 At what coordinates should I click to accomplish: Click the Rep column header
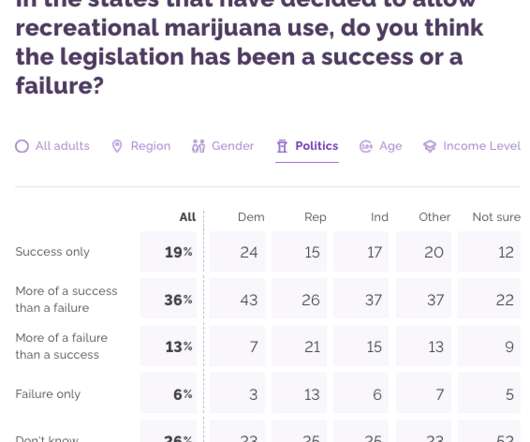tap(315, 217)
